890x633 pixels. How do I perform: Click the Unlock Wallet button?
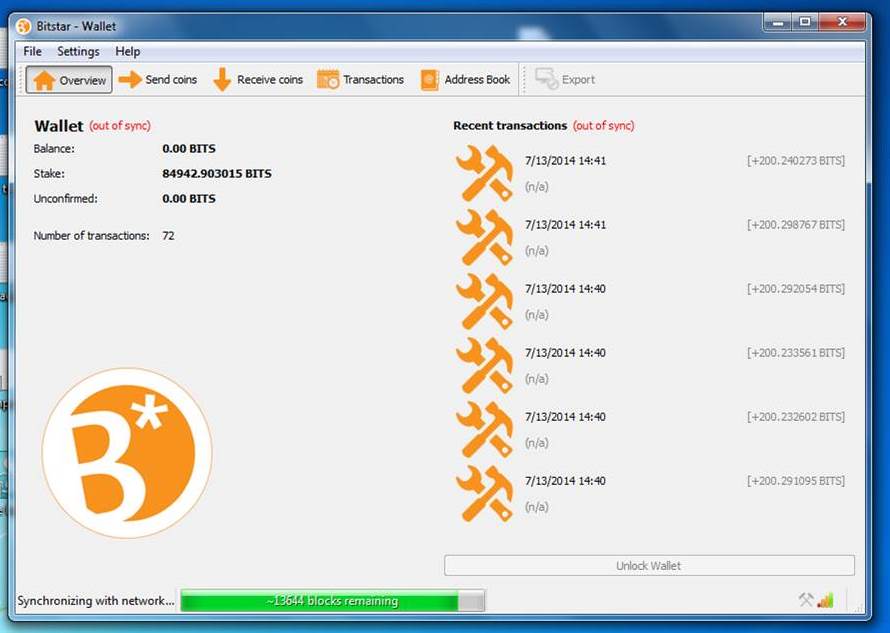649,565
